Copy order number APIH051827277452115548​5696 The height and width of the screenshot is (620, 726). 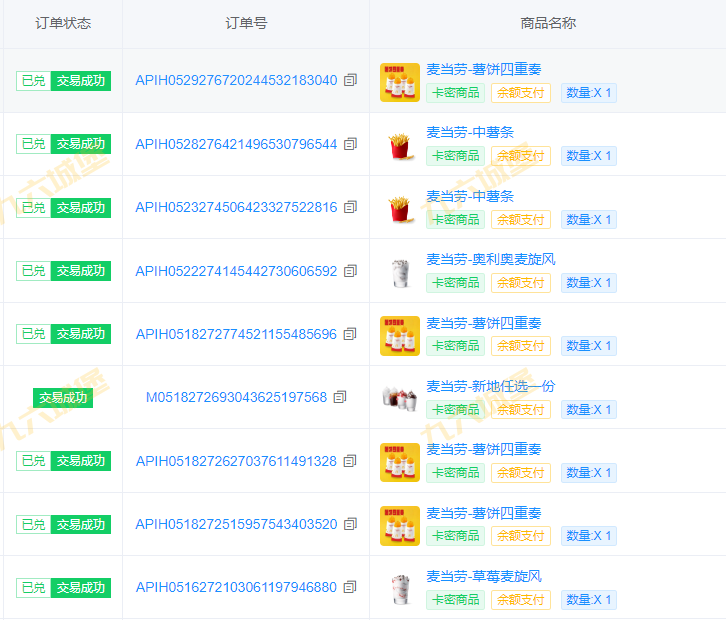350,334
